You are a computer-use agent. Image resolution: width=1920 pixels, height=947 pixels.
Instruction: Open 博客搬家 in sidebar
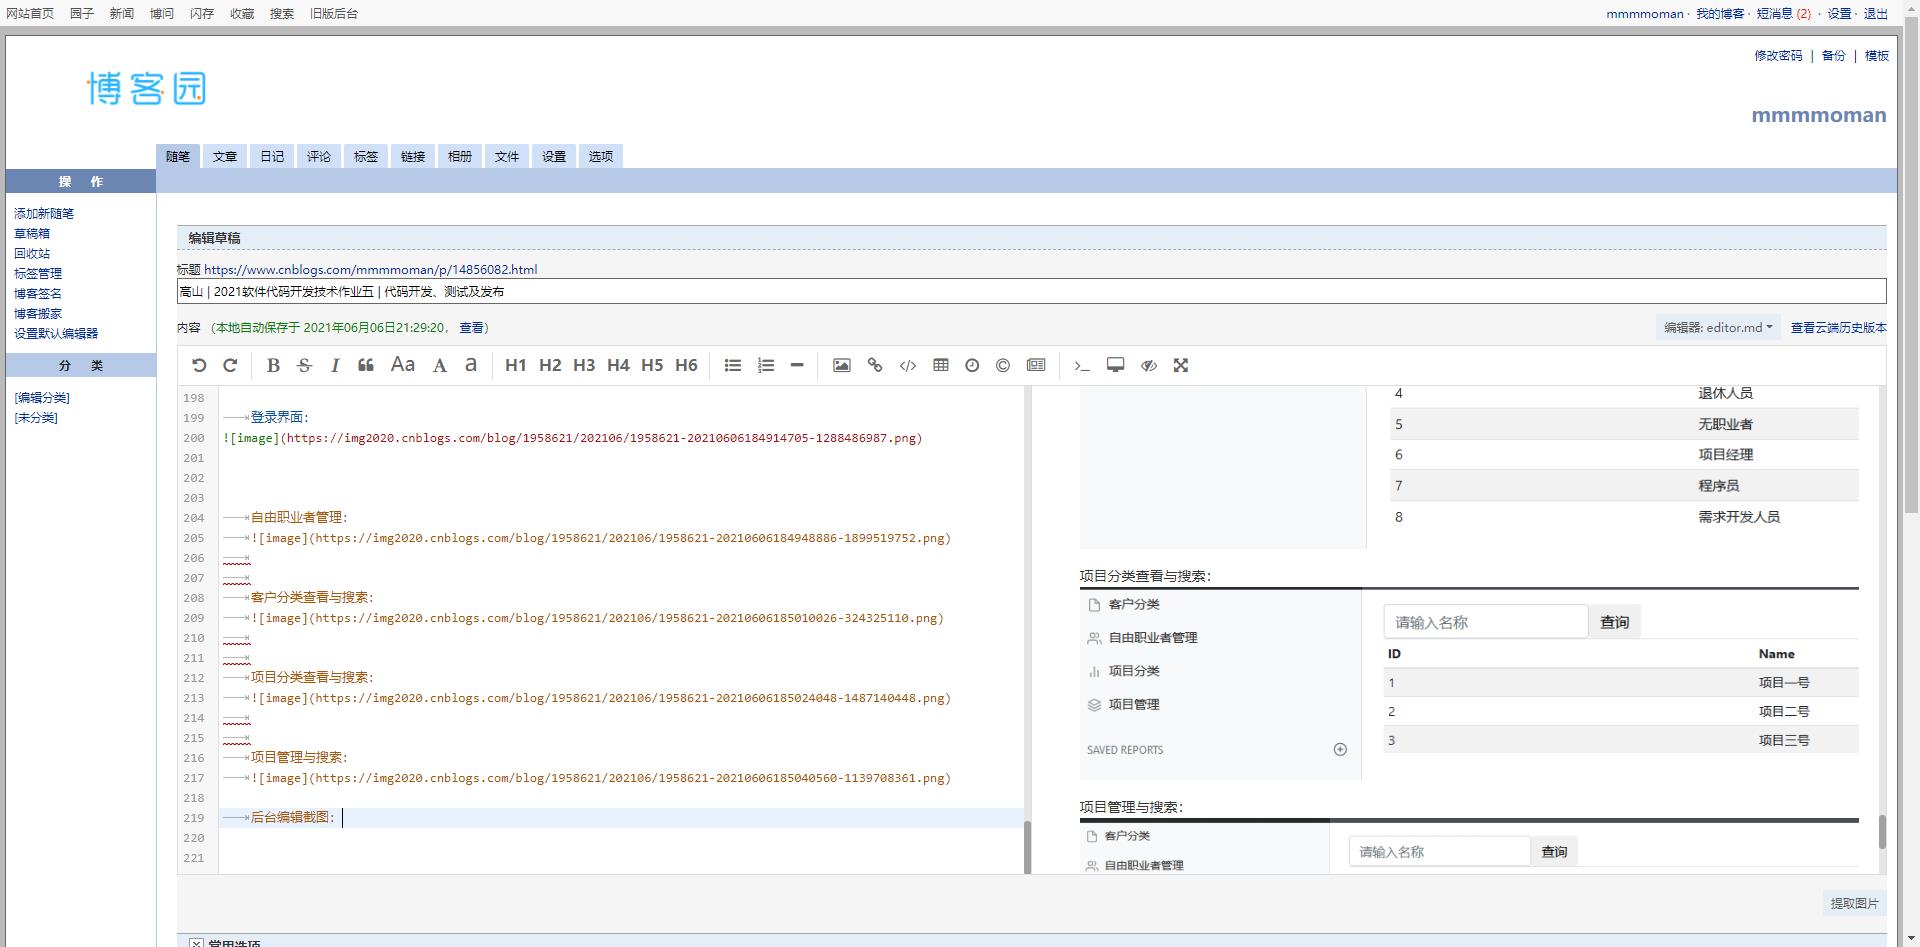[38, 314]
